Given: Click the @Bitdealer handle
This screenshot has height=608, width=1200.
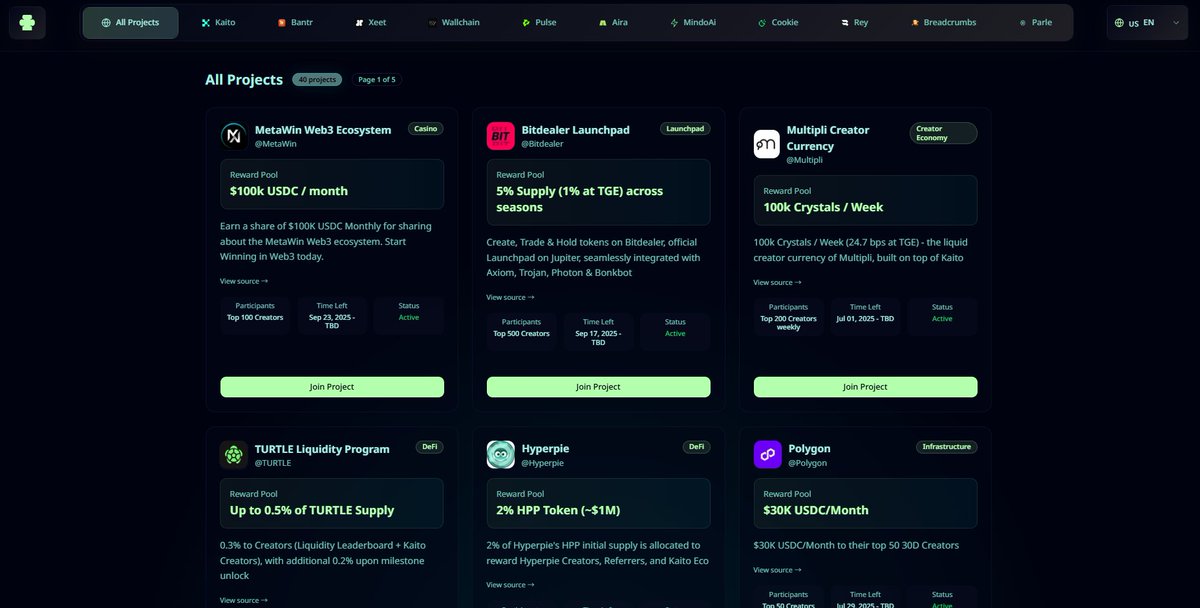Looking at the screenshot, I should [542, 144].
